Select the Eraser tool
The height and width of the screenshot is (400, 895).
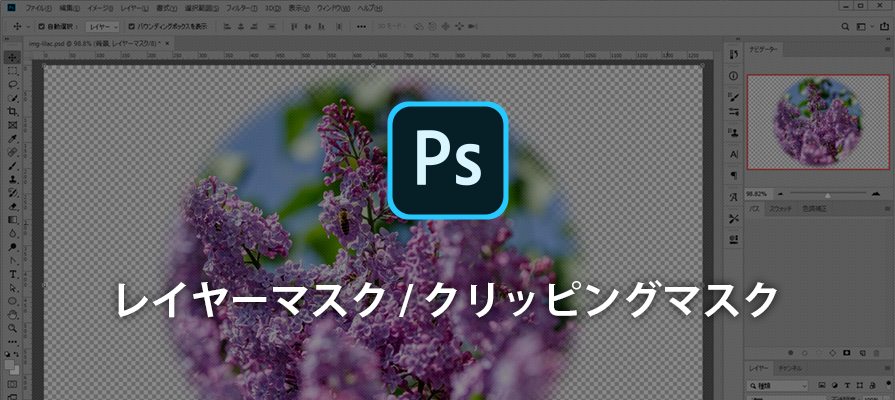[x=13, y=207]
